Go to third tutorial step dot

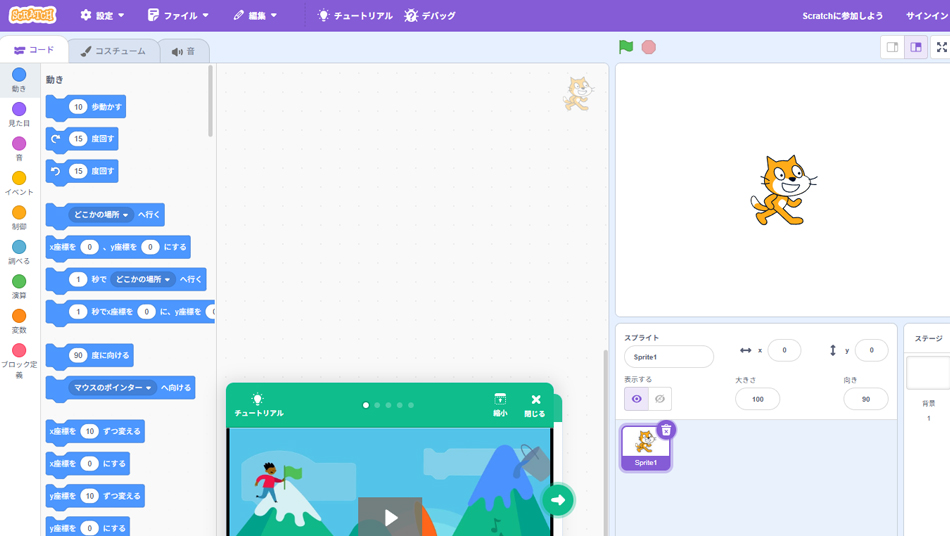coord(388,405)
